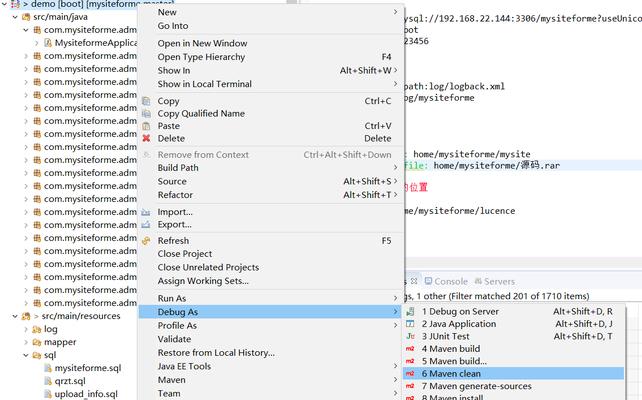Viewport: 642px width, 400px height.
Task: Click the red Delete X icon
Action: (x=147, y=139)
